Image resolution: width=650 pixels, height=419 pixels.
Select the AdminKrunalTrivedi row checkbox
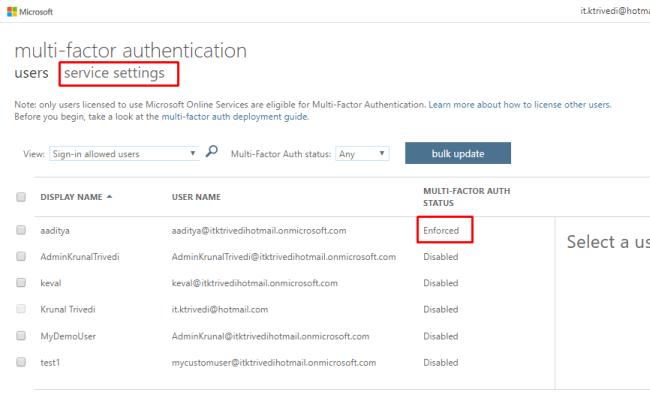20,257
